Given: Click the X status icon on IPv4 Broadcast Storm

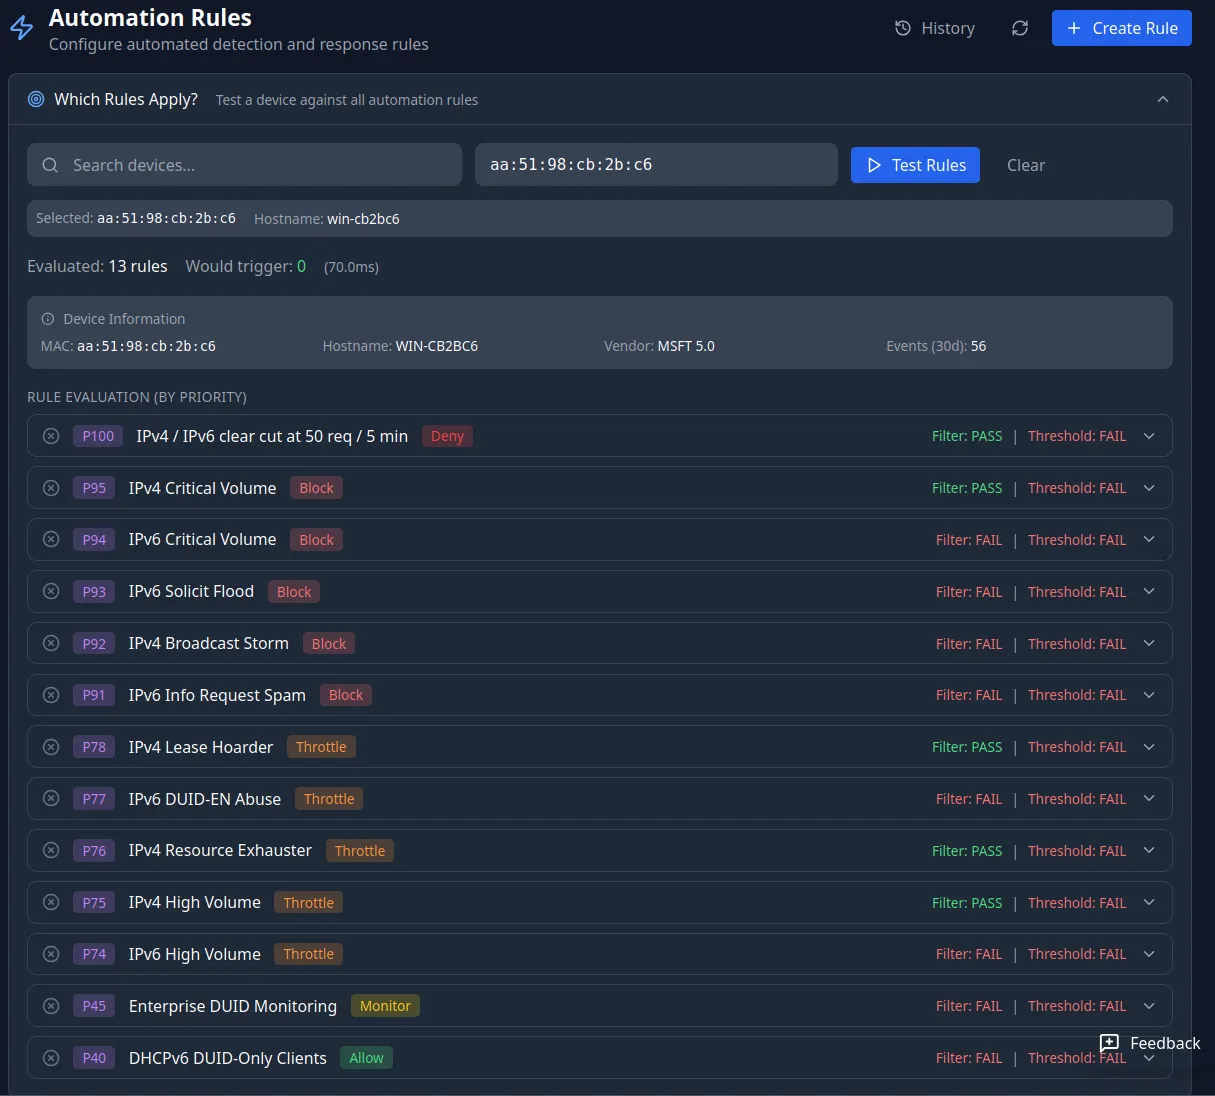Looking at the screenshot, I should pyautogui.click(x=51, y=643).
